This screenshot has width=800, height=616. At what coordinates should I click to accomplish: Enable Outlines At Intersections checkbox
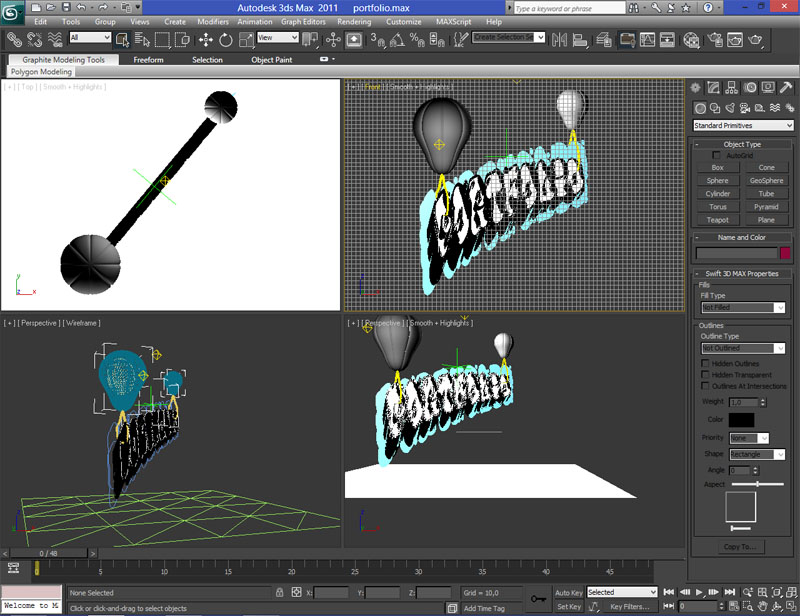pos(706,386)
